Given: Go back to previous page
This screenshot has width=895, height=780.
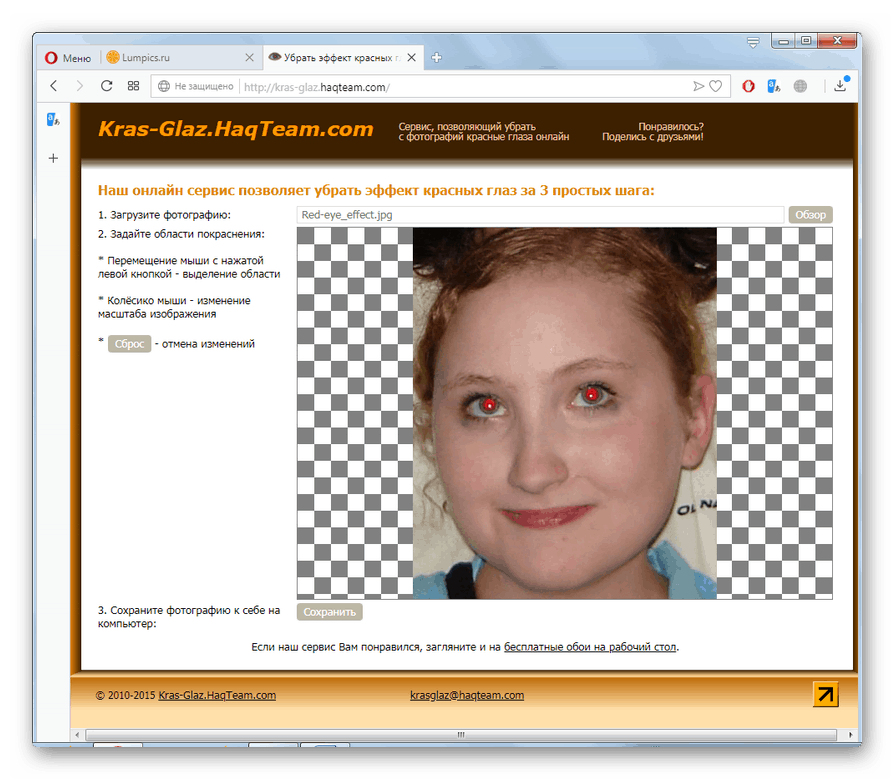Looking at the screenshot, I should [x=54, y=86].
